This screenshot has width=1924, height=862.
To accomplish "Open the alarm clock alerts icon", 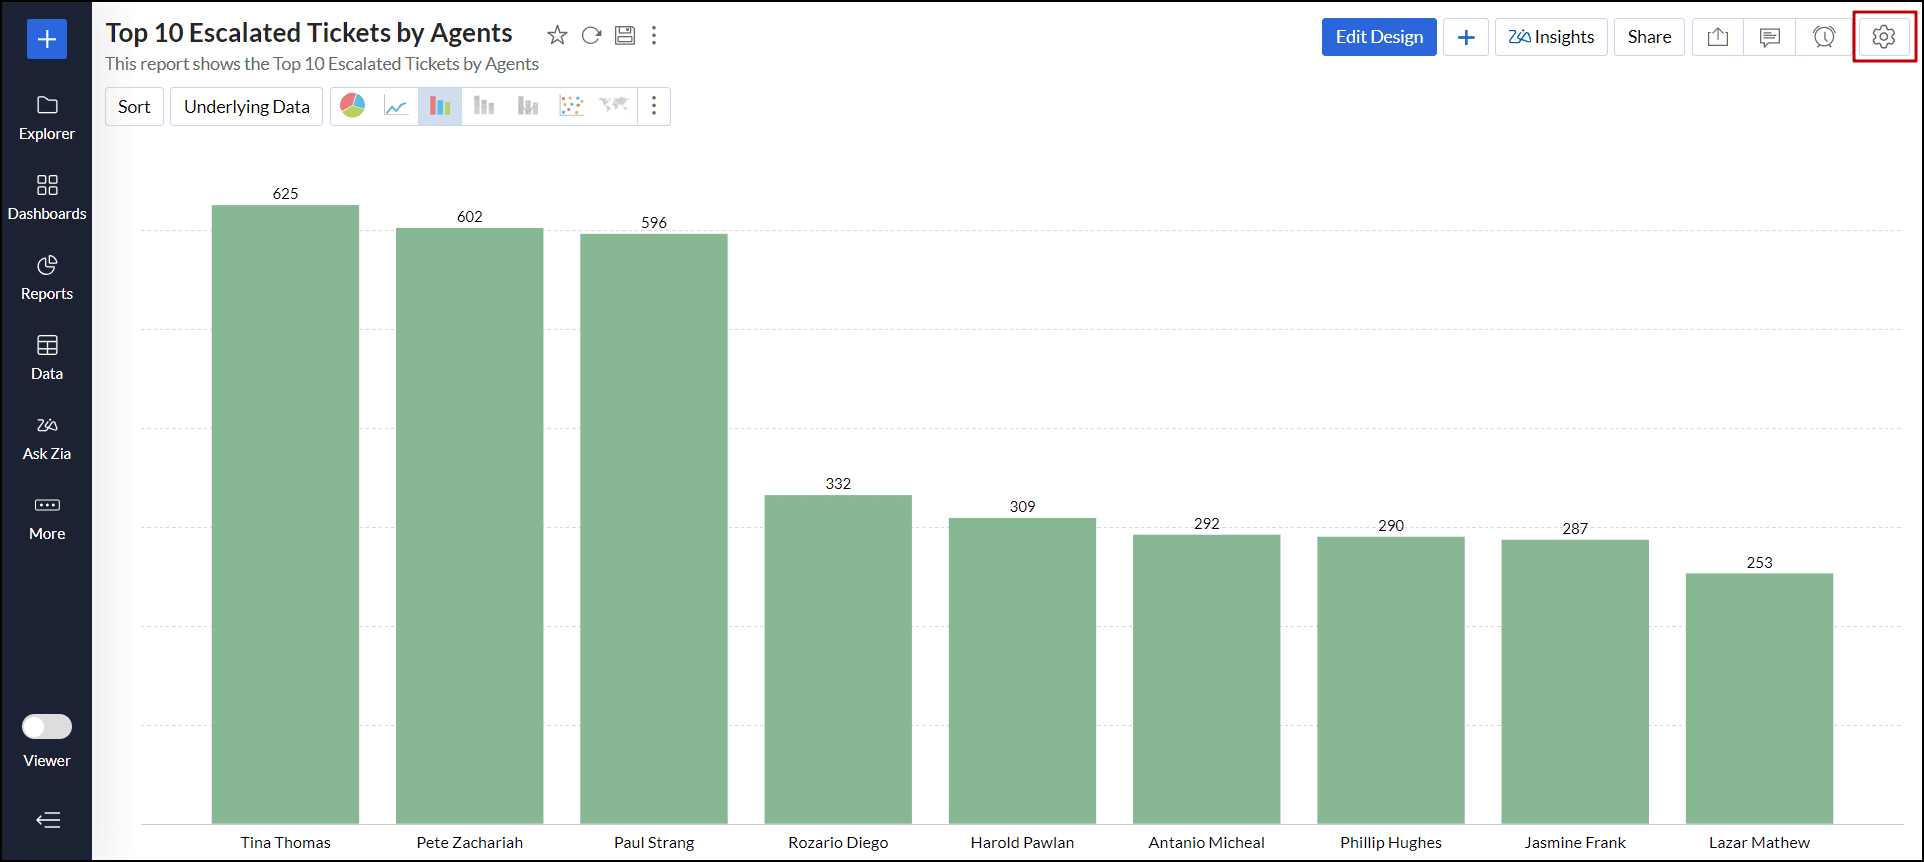I will tap(1824, 37).
